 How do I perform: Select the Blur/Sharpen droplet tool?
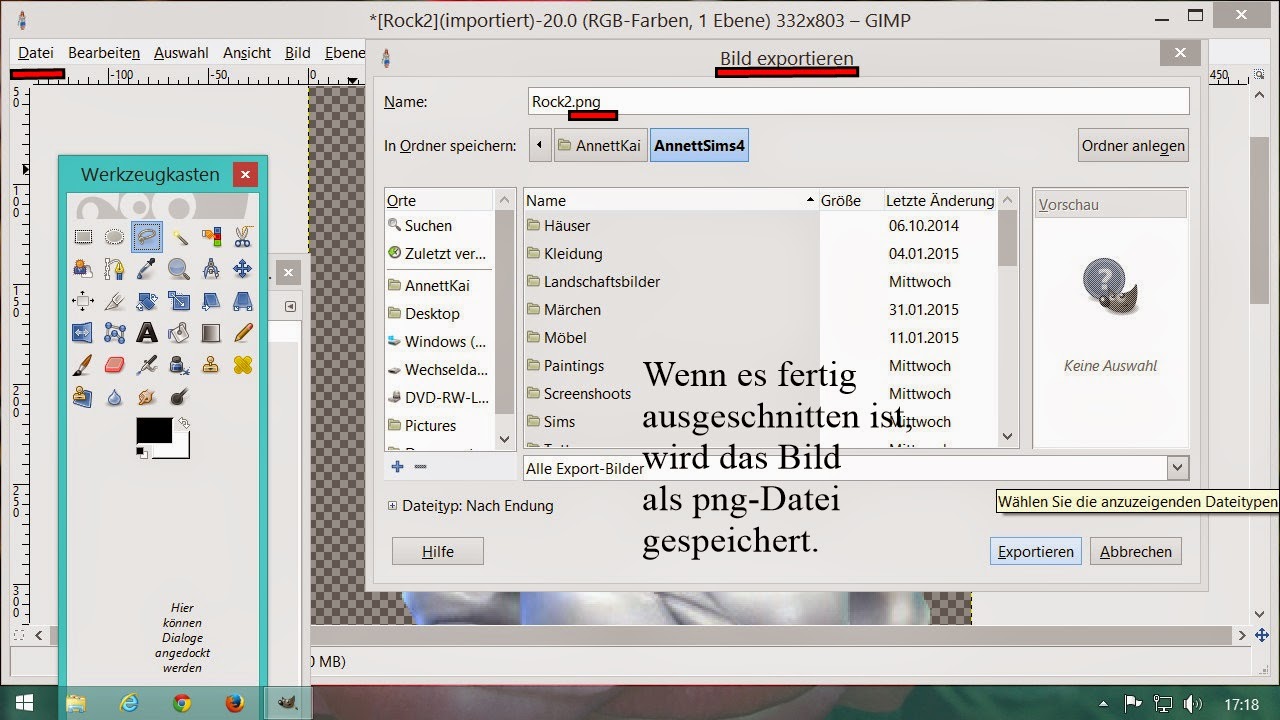[115, 397]
